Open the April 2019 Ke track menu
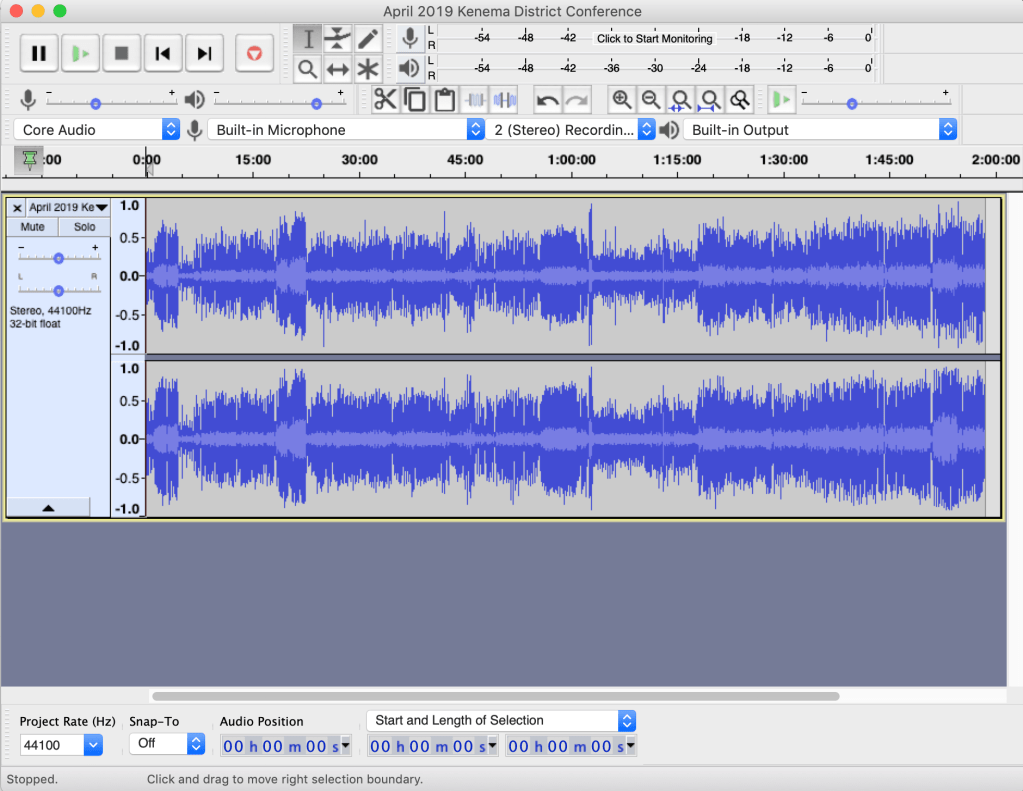1023x791 pixels. 67,207
